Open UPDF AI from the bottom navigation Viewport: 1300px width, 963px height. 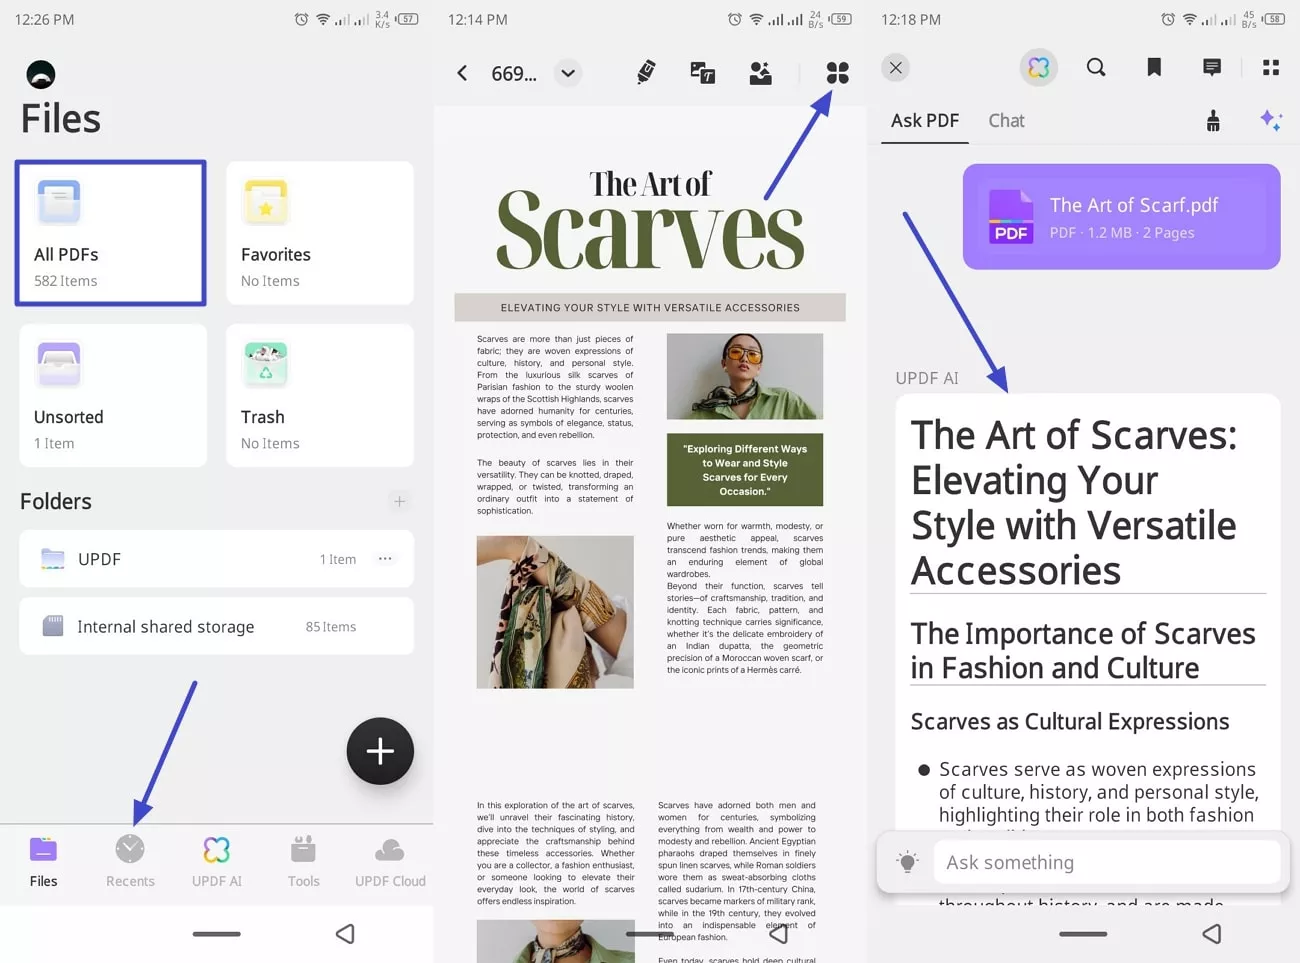tap(217, 860)
